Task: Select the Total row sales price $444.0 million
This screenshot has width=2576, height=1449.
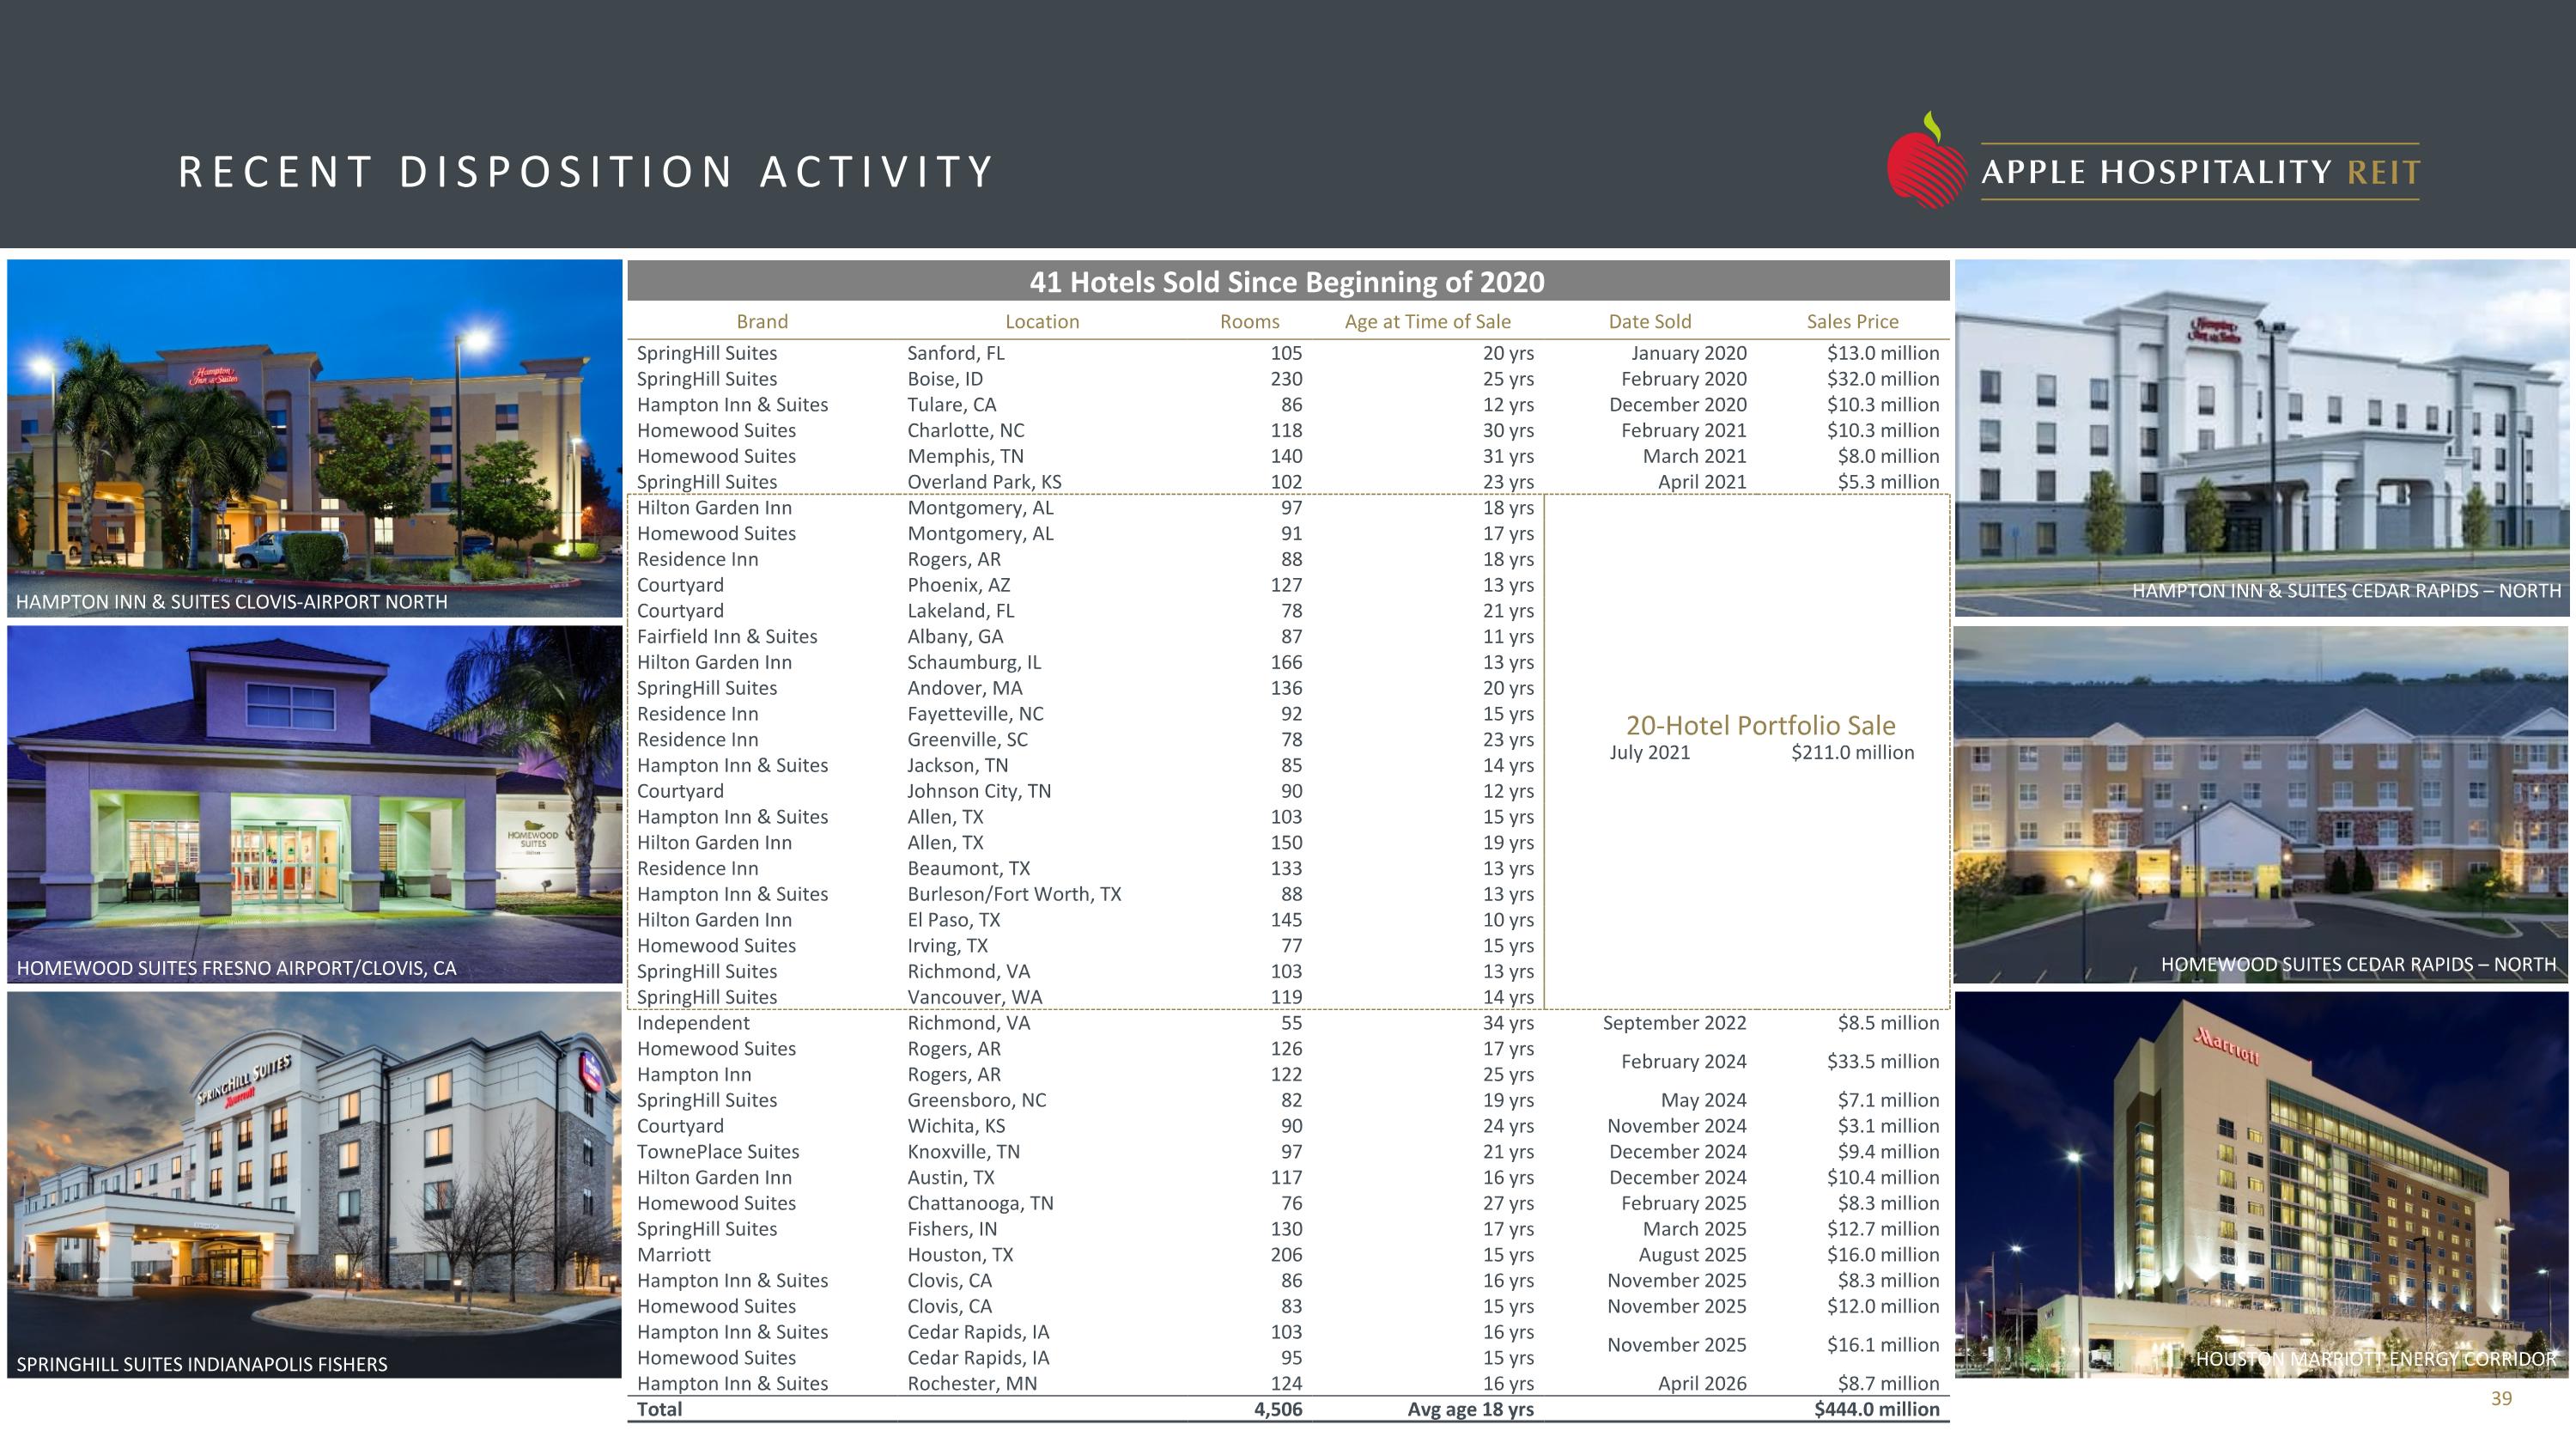Action: point(1876,1409)
